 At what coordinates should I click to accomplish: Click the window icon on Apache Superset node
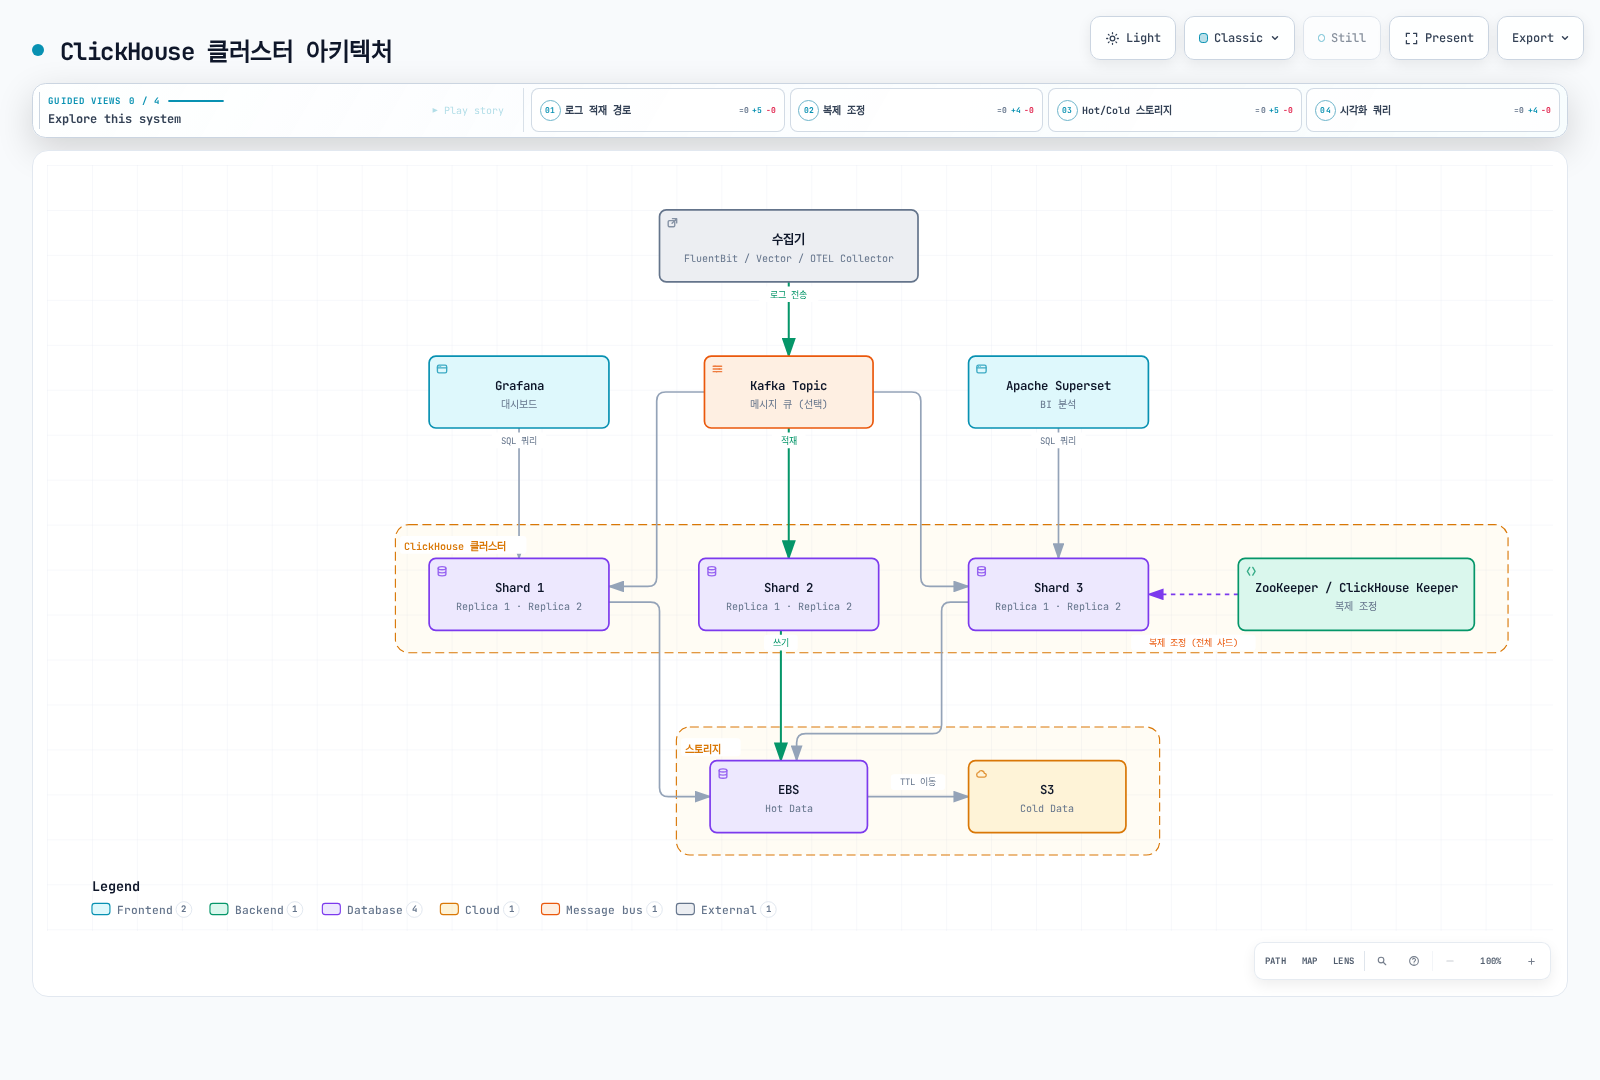[981, 369]
